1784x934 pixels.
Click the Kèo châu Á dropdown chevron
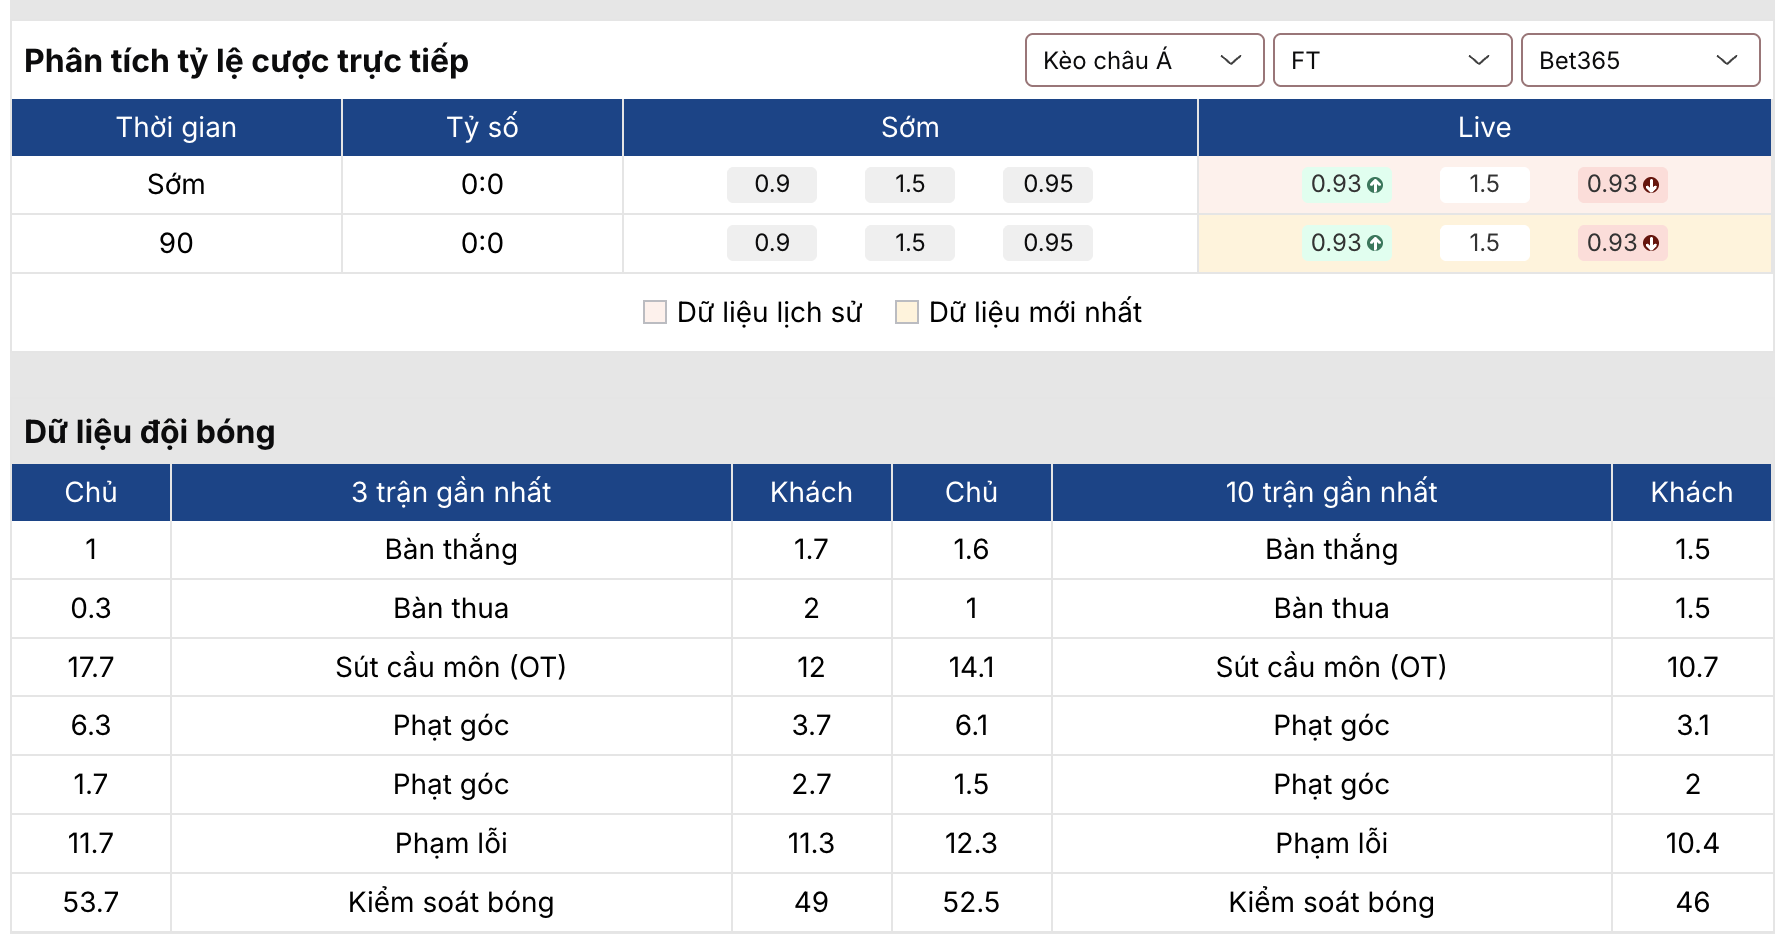[1231, 60]
